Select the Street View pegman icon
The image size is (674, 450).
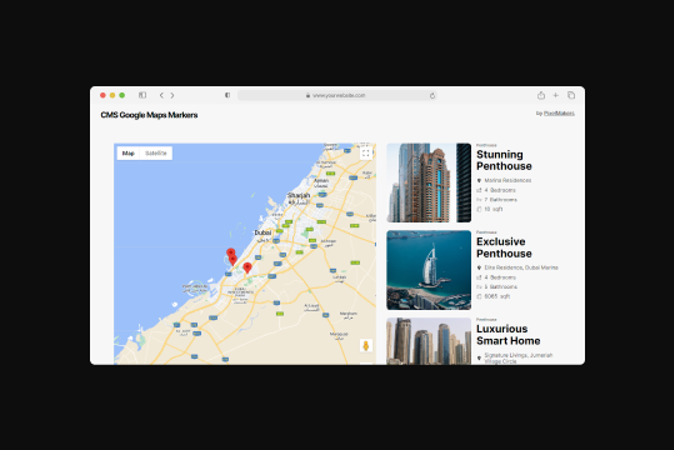[x=366, y=346]
